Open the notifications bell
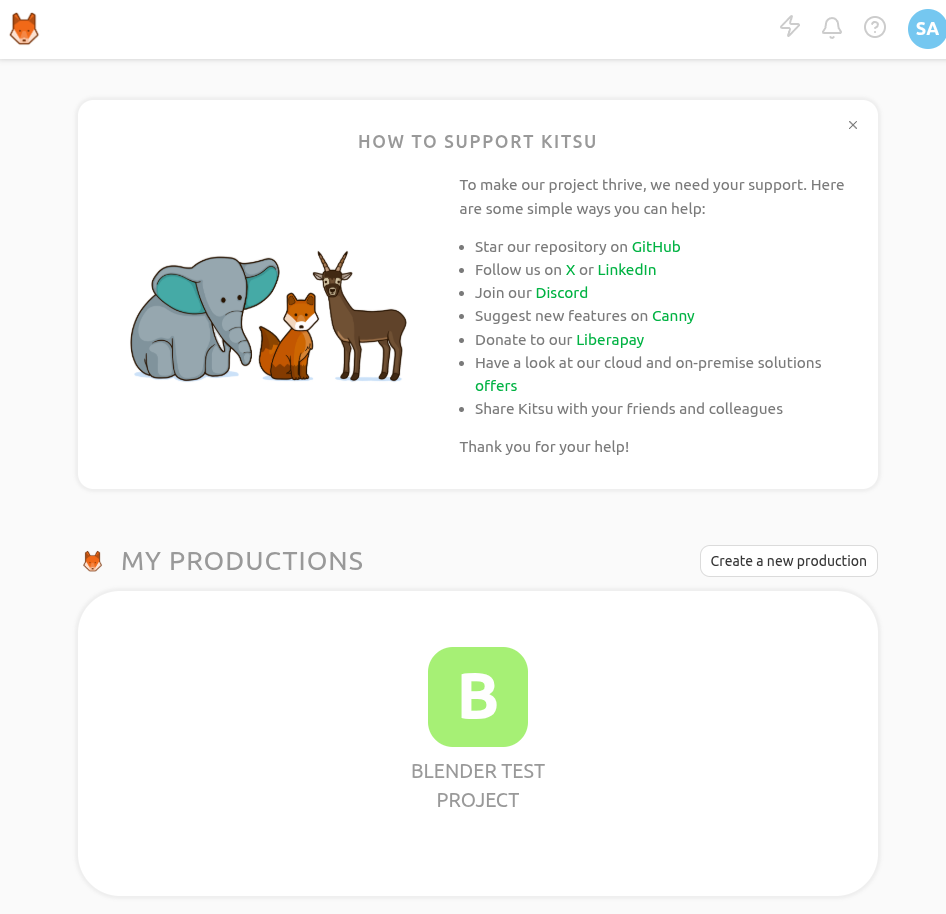Viewport: 946px width, 914px height. click(x=832, y=27)
